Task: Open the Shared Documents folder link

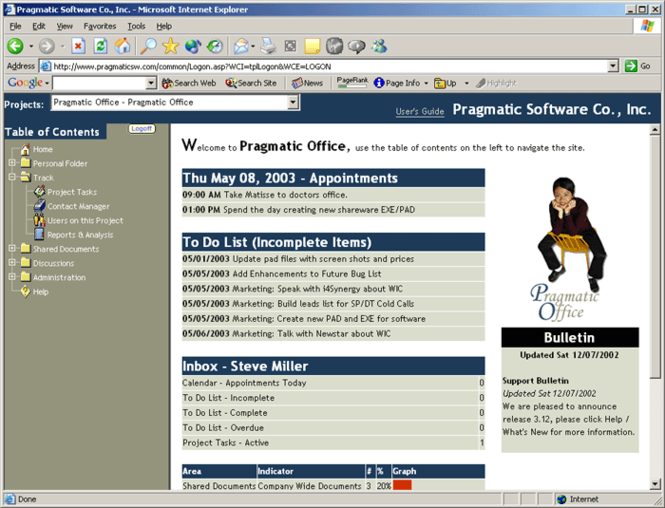Action: click(x=66, y=249)
